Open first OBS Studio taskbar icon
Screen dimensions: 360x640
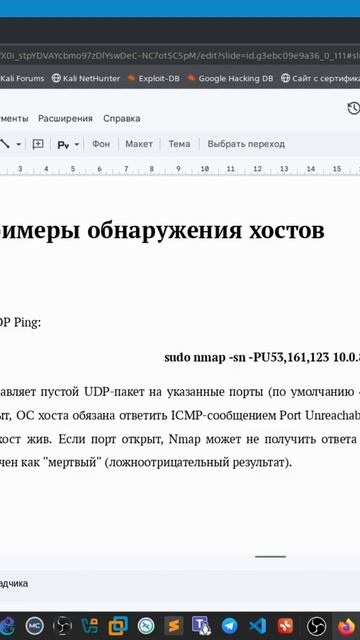point(62,625)
